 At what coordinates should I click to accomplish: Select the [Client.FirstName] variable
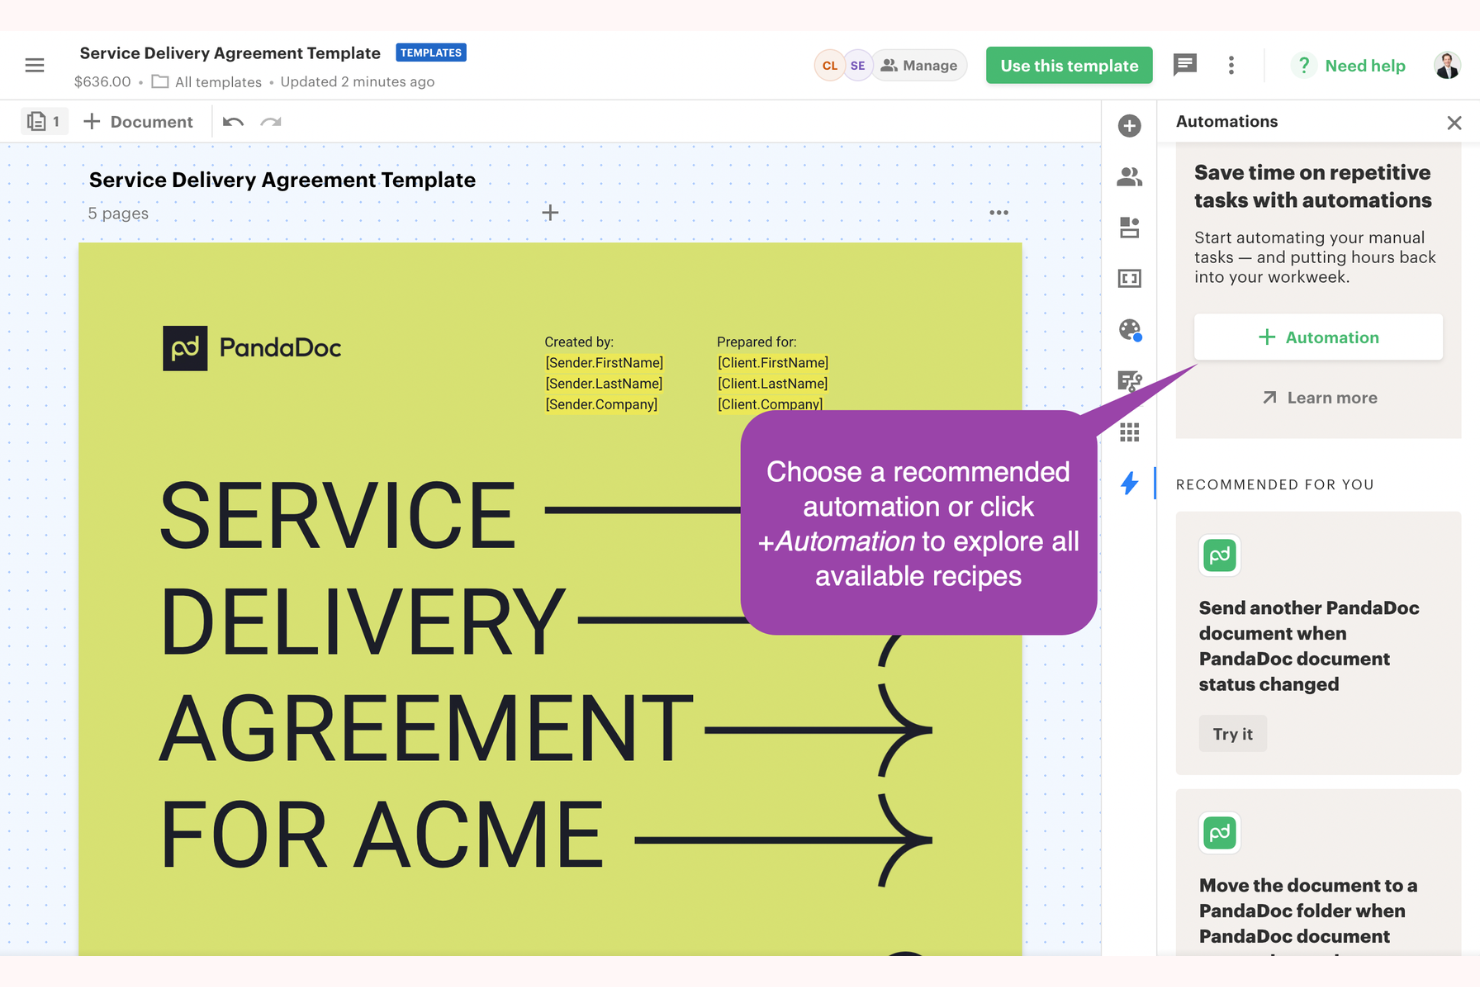(773, 363)
